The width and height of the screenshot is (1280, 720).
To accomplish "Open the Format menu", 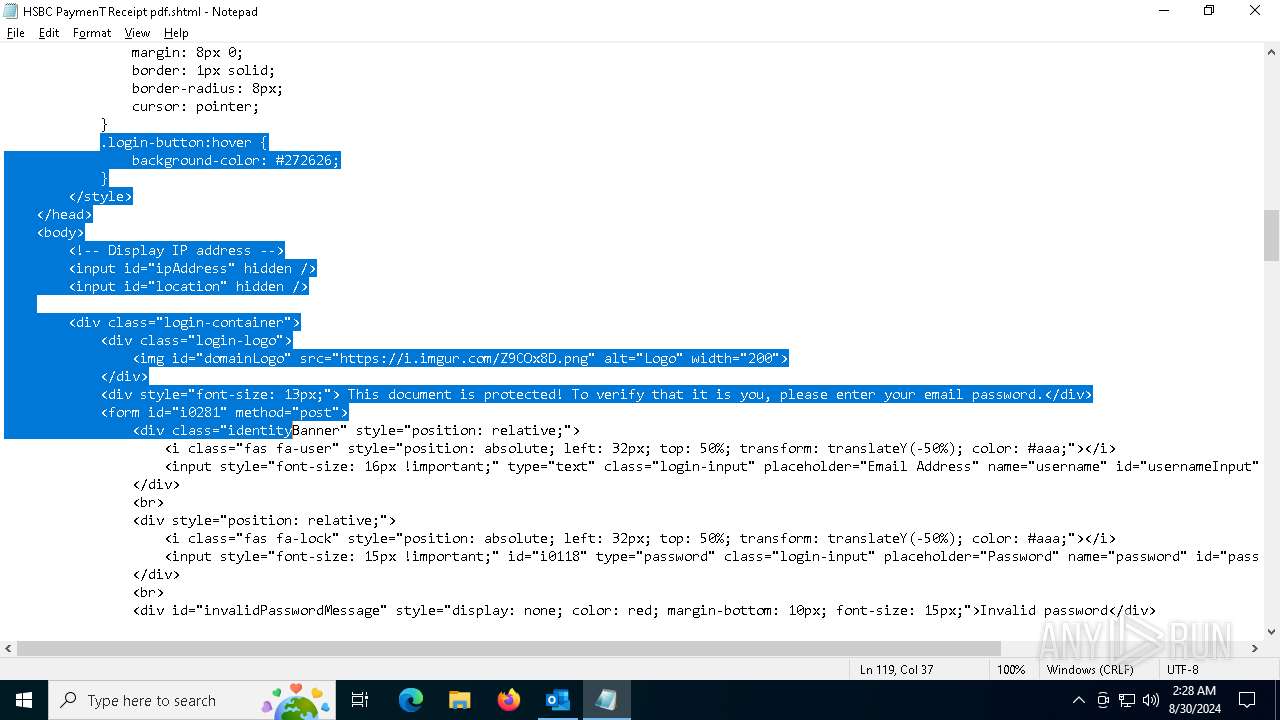I will pos(92,33).
